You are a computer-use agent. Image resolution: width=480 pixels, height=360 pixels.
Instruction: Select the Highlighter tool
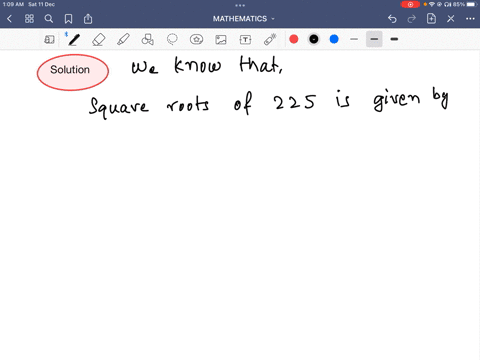click(x=123, y=40)
